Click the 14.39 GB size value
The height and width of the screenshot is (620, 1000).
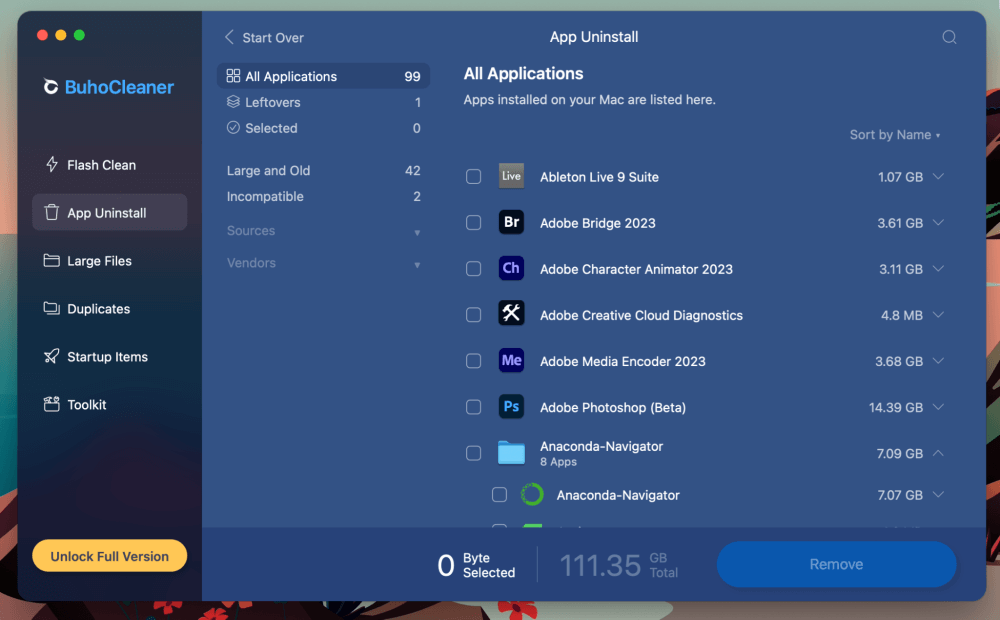895,407
